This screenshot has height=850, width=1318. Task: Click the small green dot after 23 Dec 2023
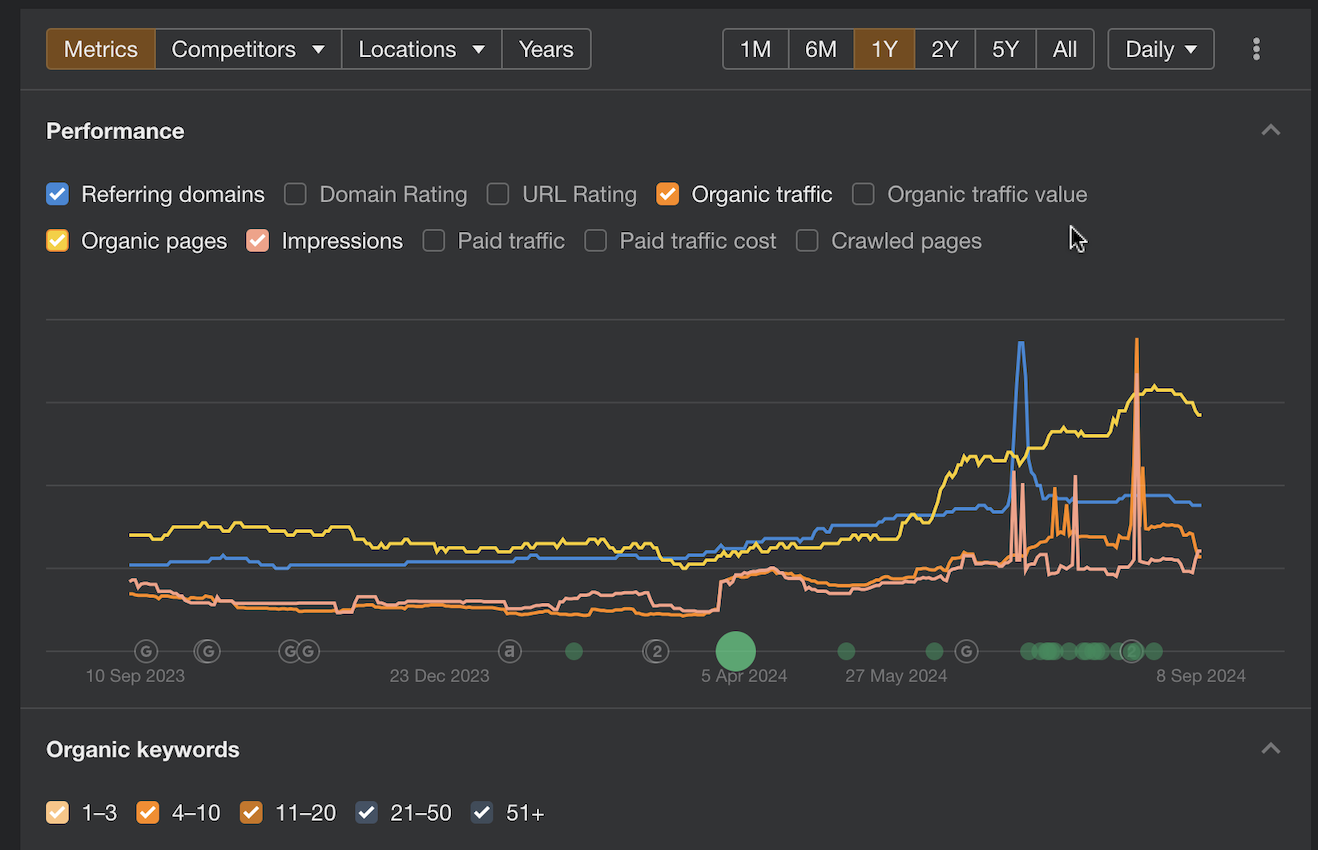(574, 651)
